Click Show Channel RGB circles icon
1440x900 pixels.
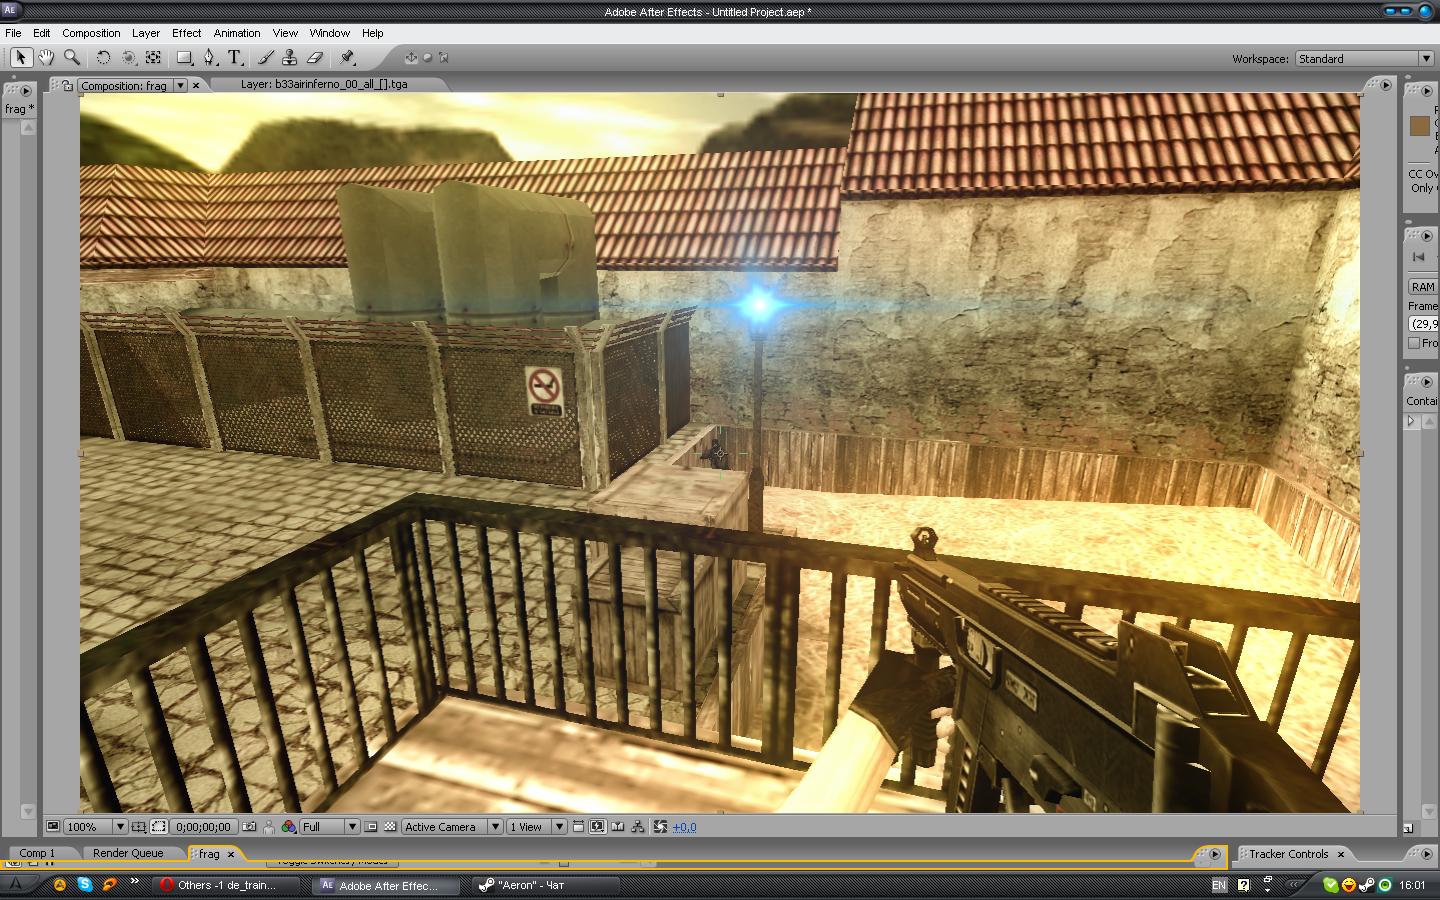[x=289, y=827]
